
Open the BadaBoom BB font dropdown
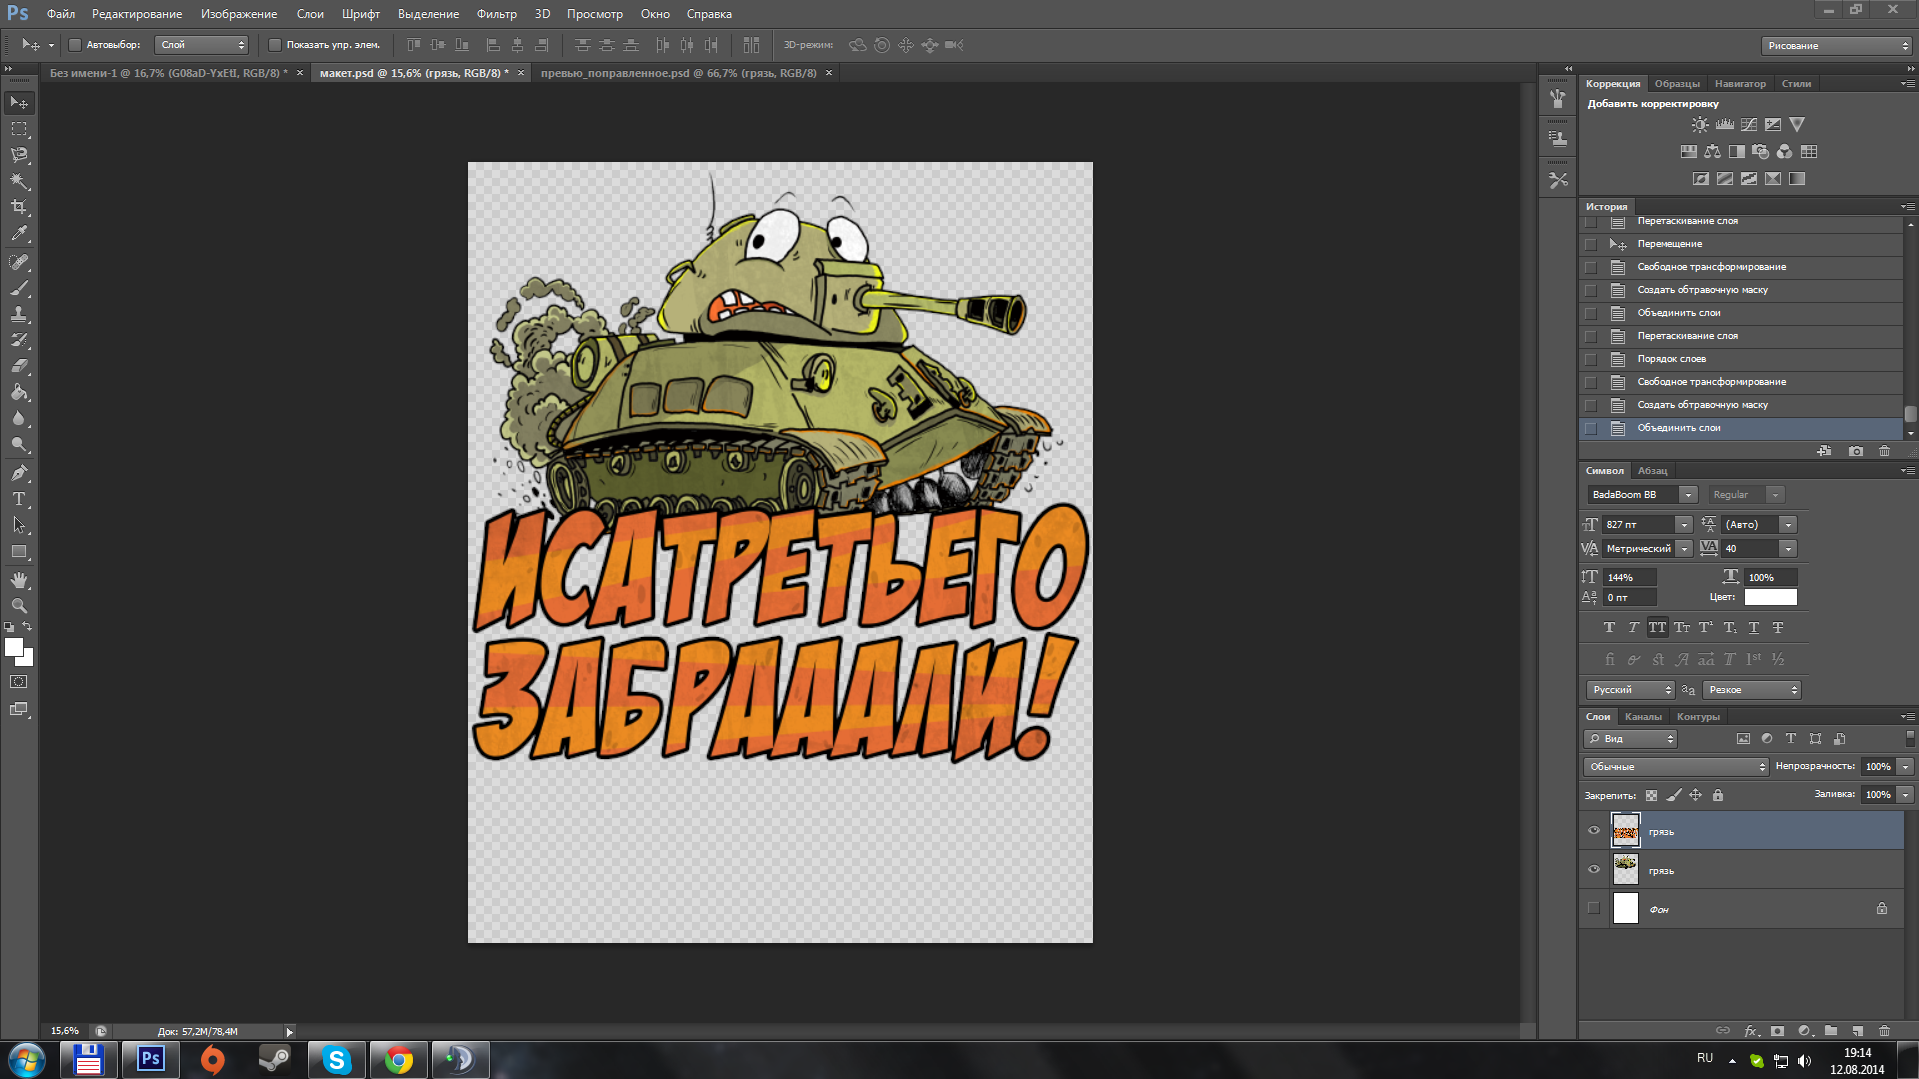click(x=1688, y=495)
